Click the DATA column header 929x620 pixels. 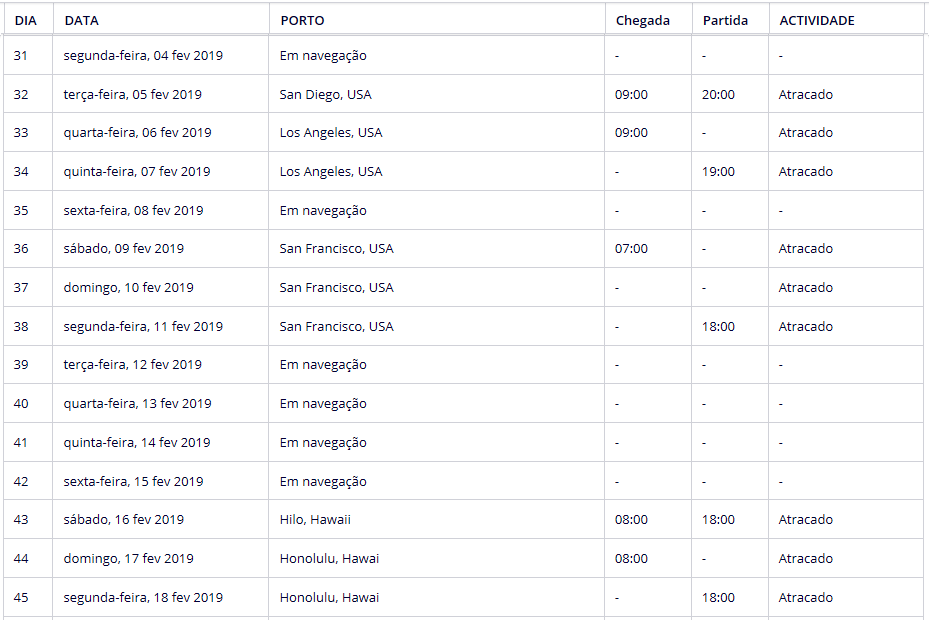pos(81,20)
